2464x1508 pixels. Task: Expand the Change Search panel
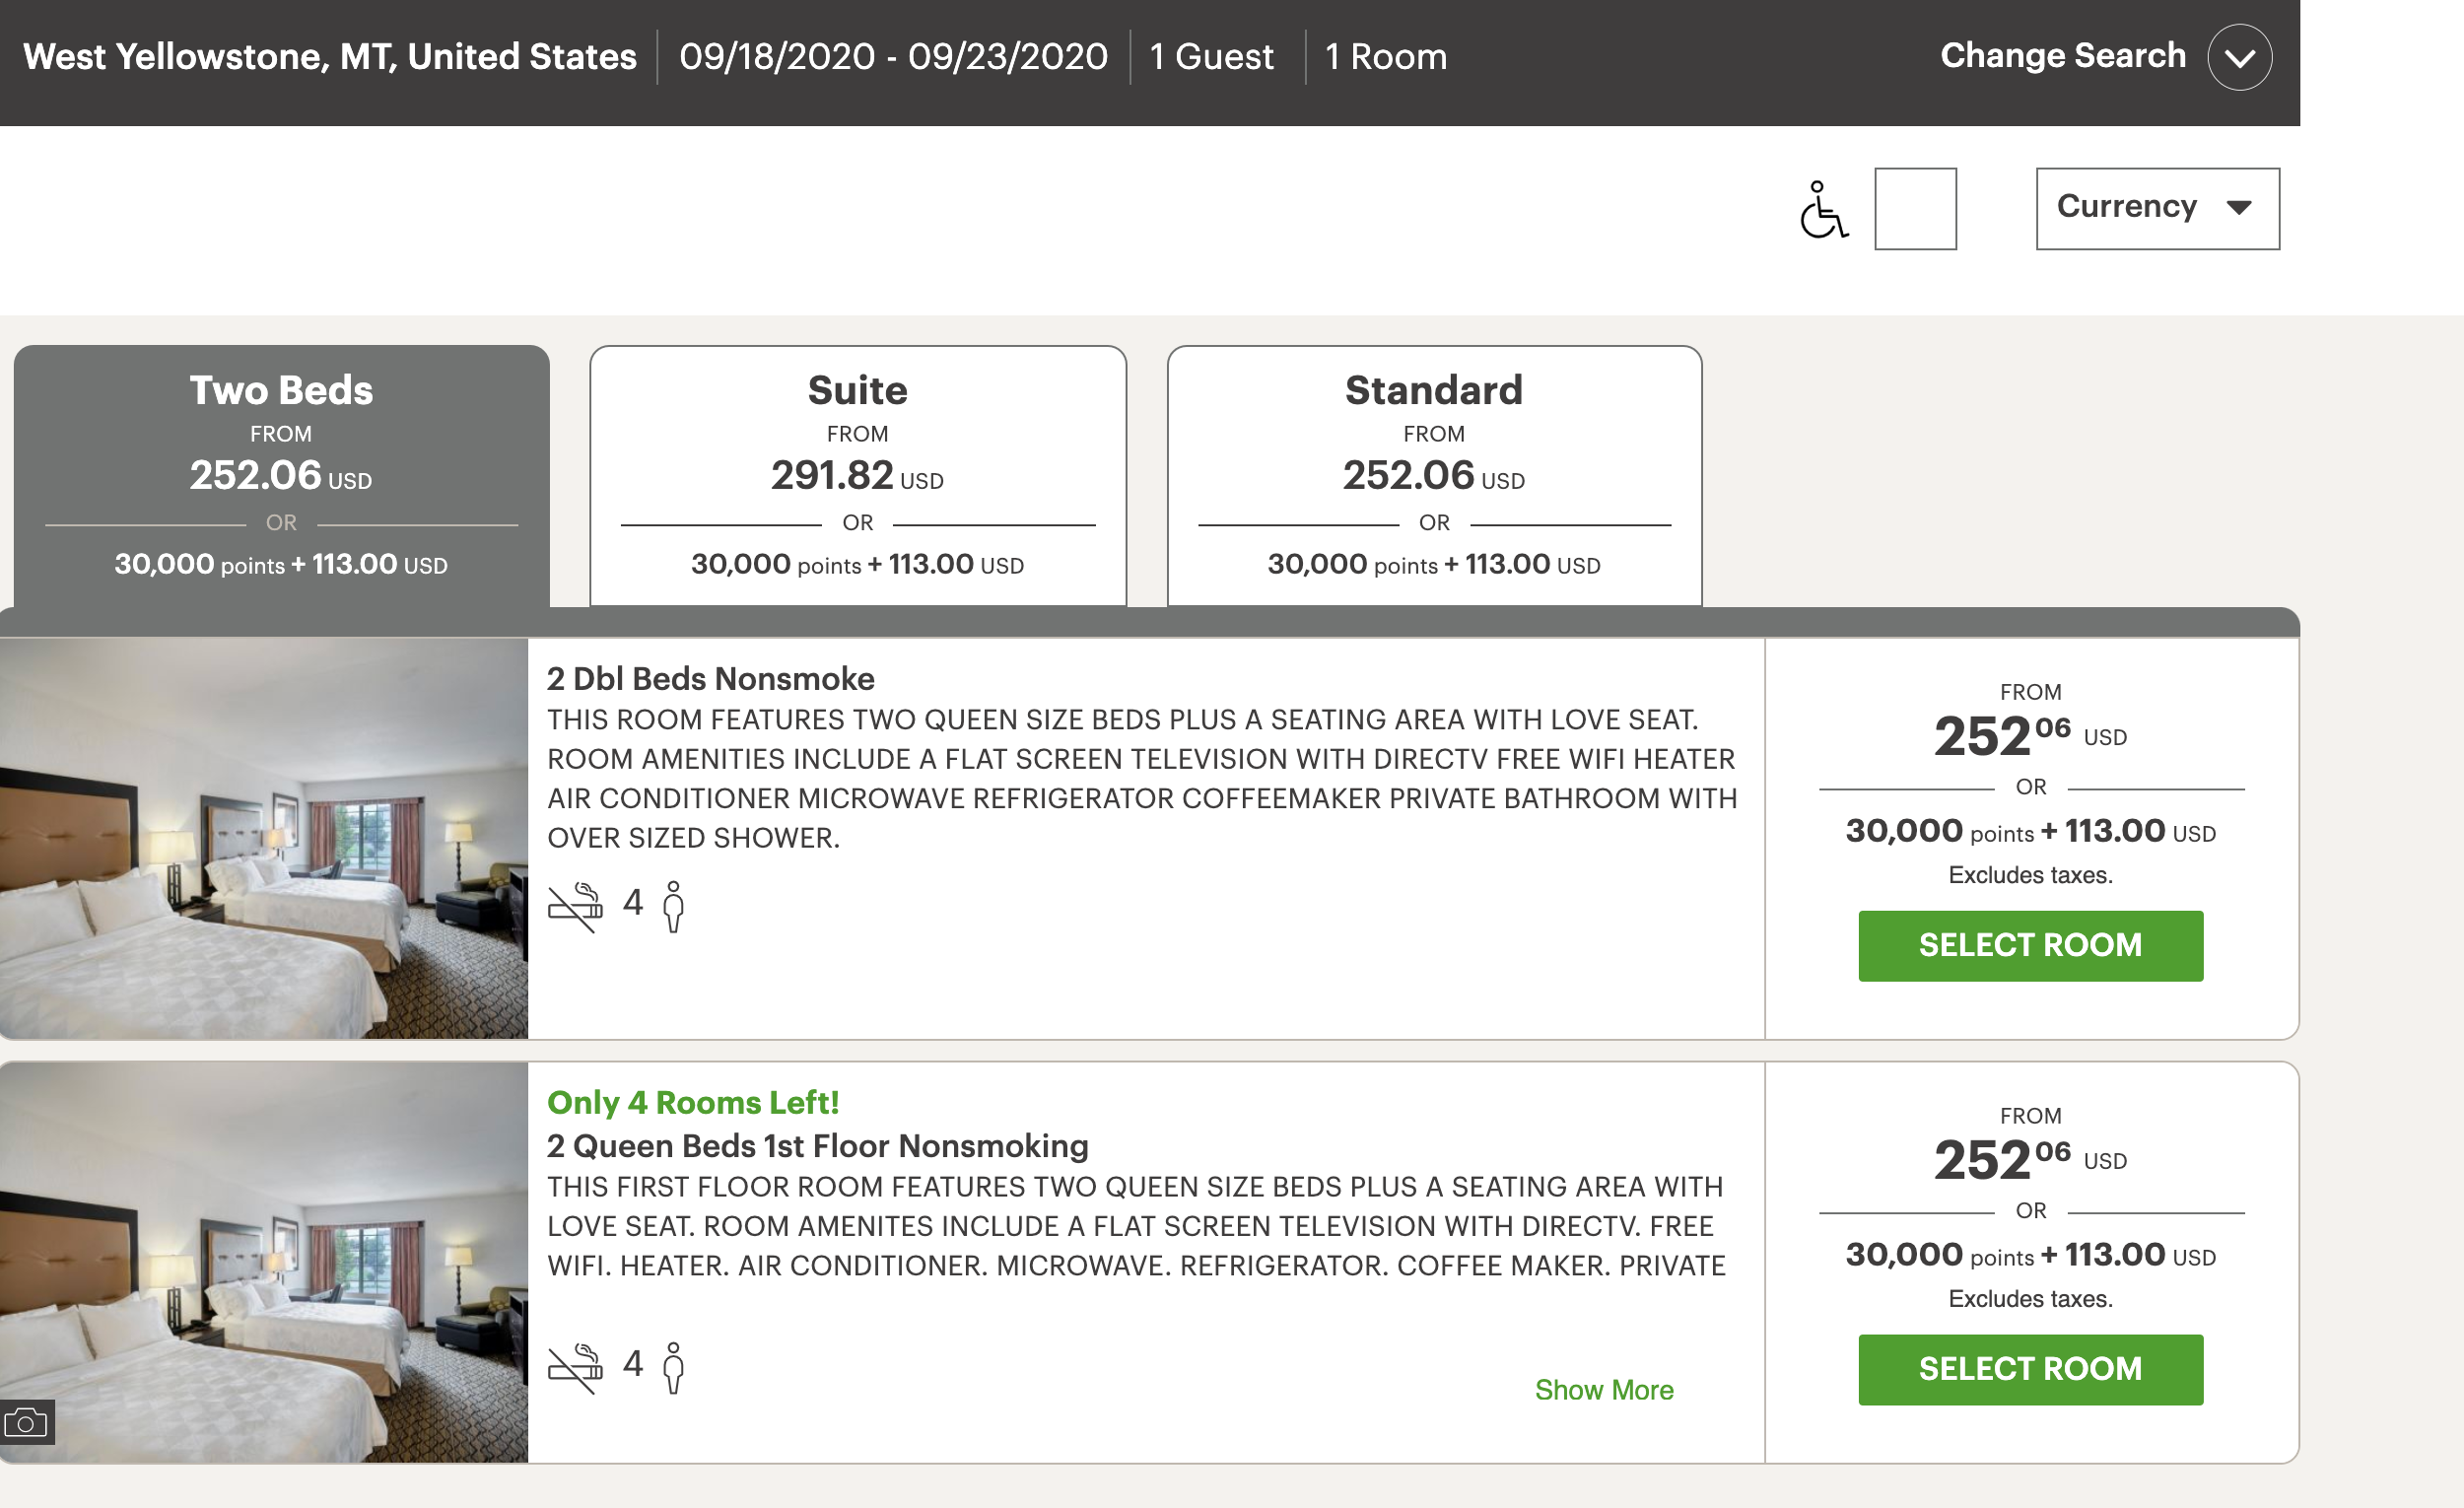point(2062,56)
